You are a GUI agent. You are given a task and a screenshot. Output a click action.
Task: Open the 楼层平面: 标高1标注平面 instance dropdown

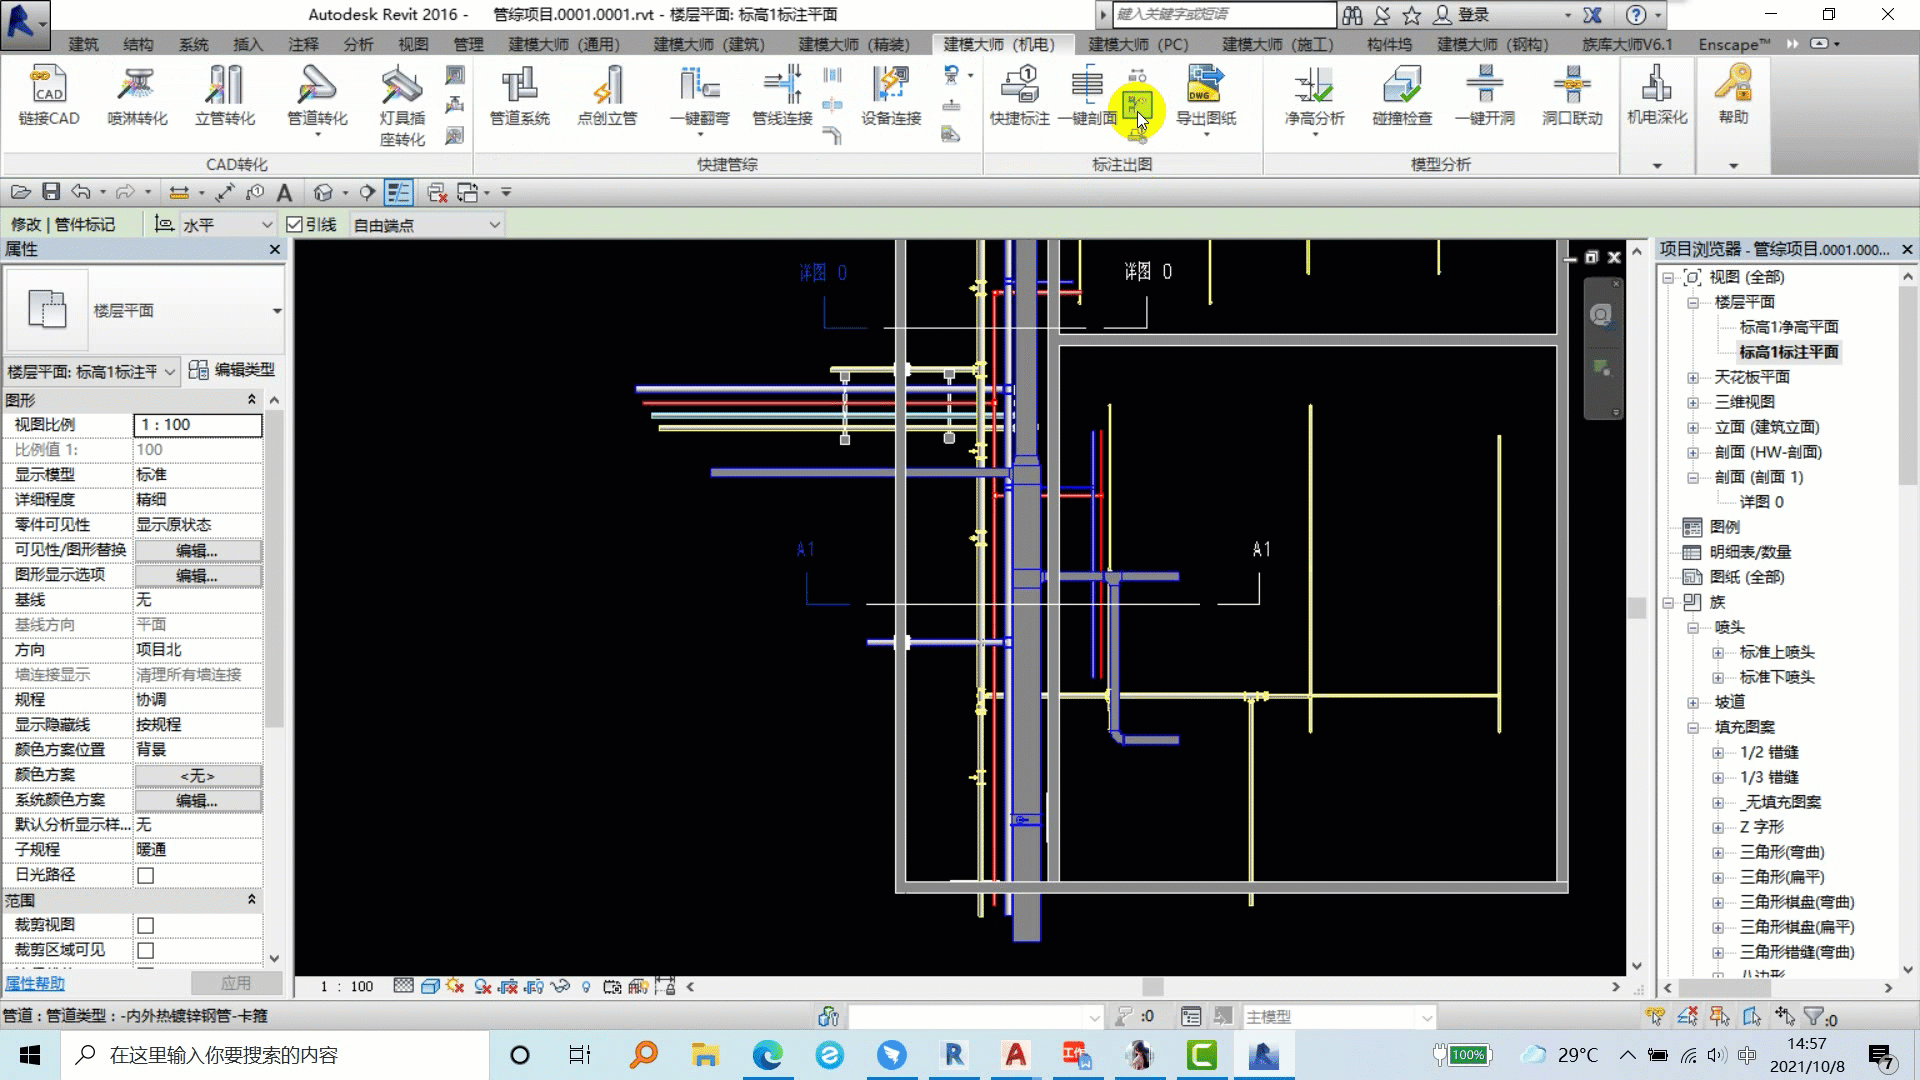[x=91, y=372]
